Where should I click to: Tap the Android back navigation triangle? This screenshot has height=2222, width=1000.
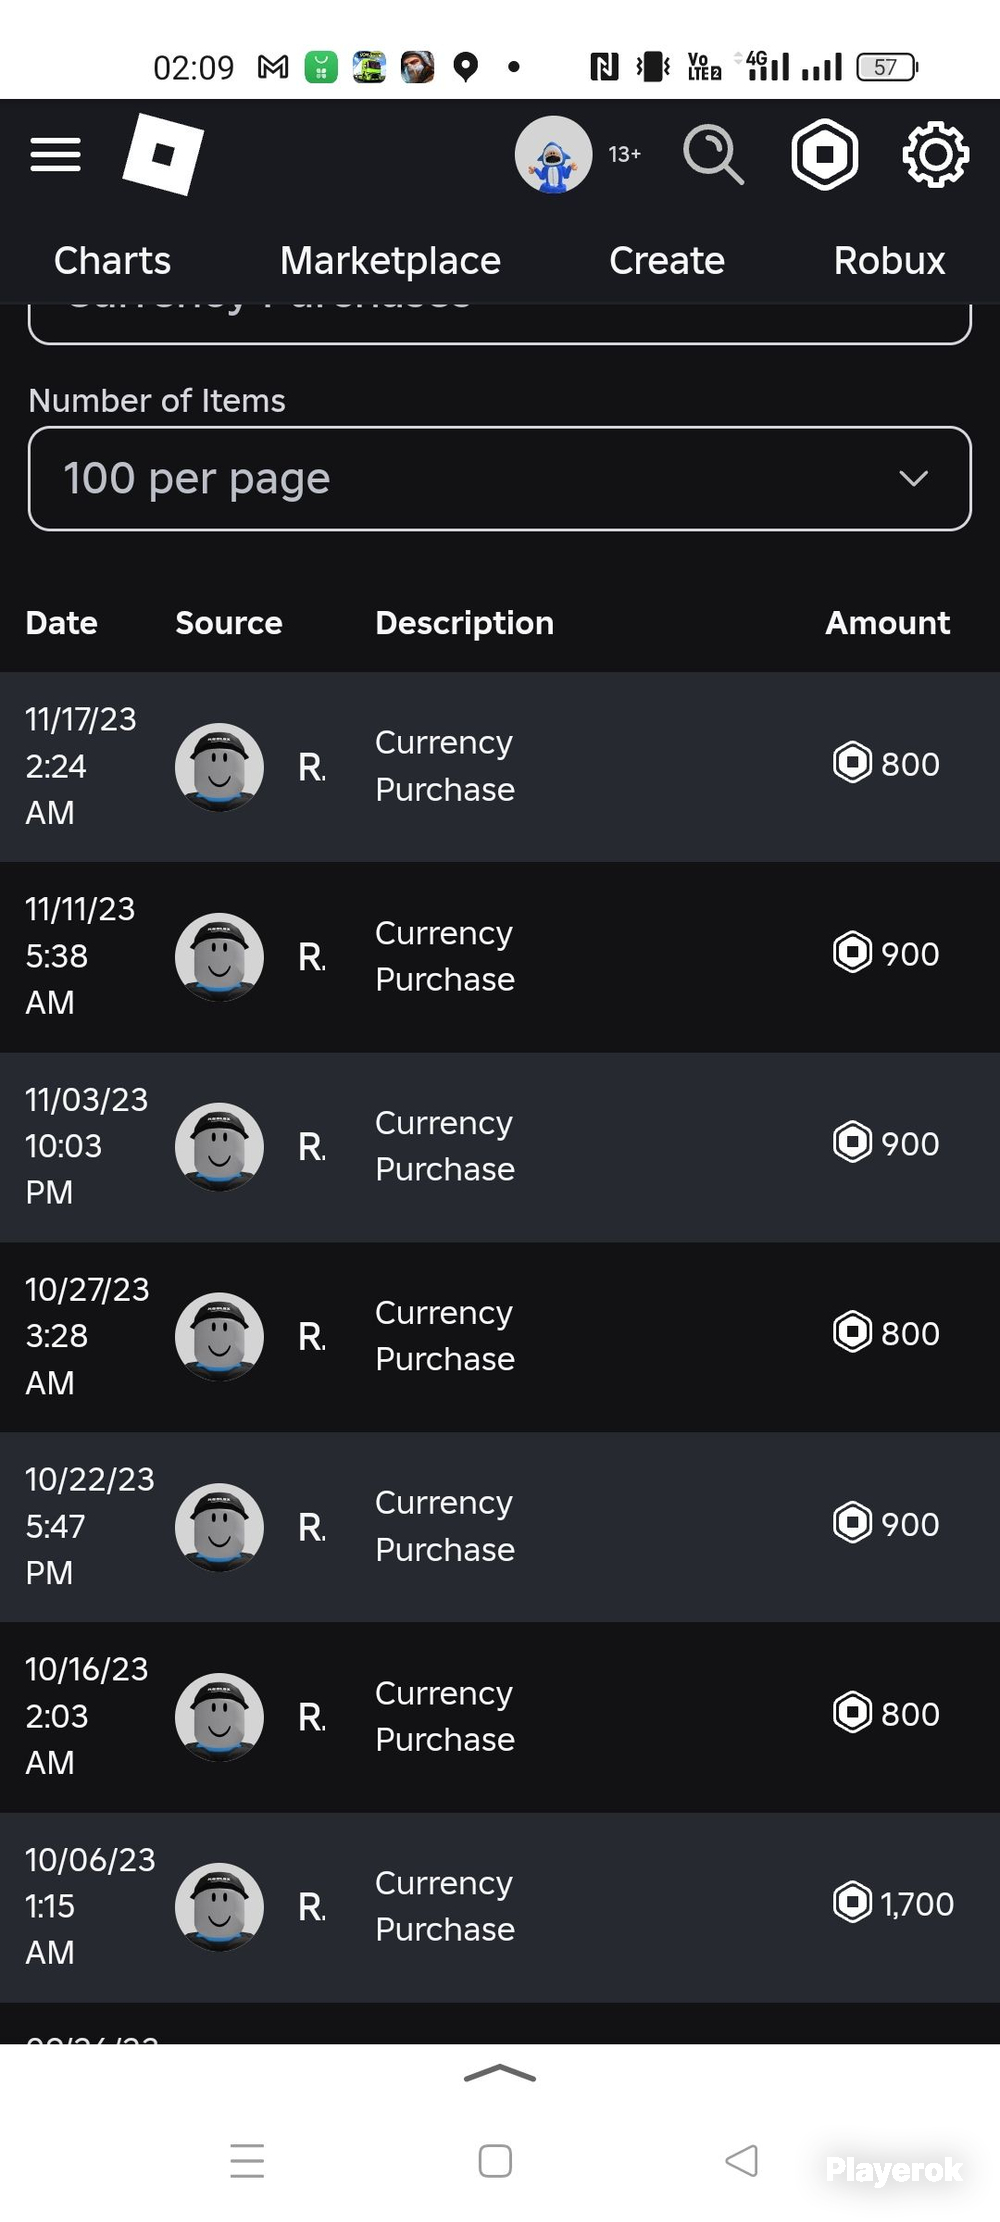coord(741,2161)
